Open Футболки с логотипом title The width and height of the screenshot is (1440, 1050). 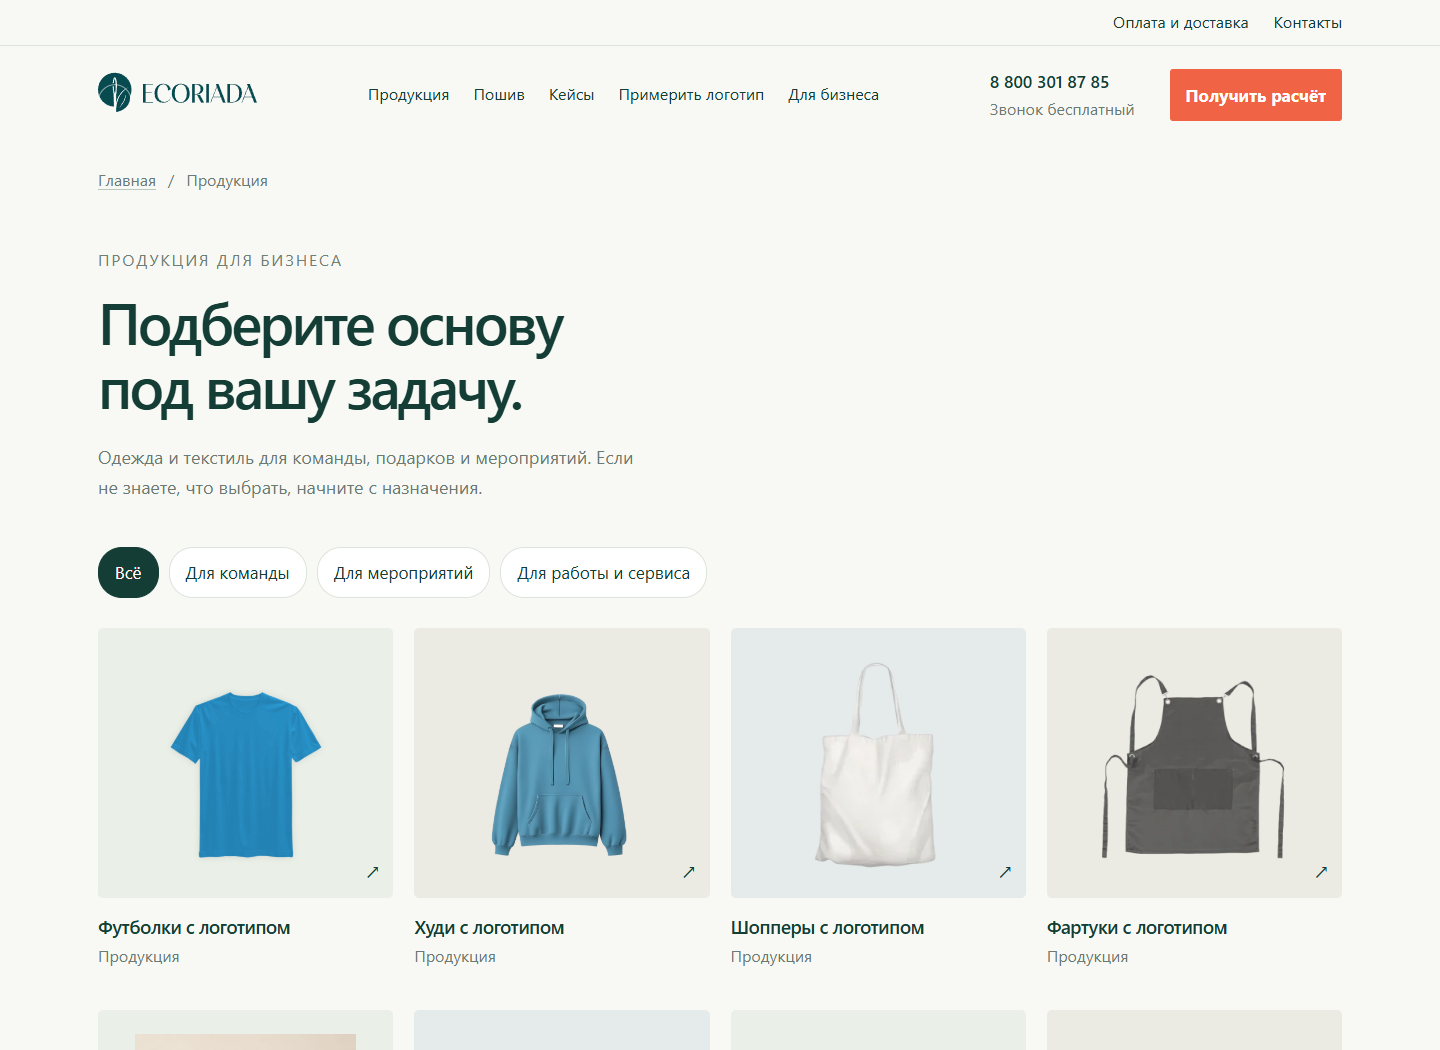(x=194, y=928)
